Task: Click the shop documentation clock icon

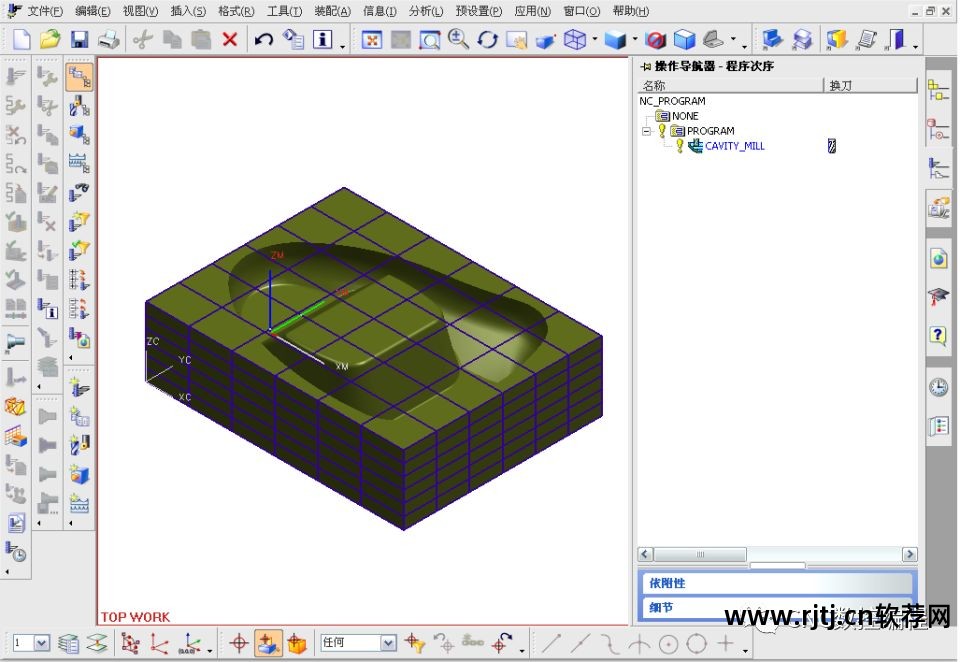Action: pyautogui.click(x=15, y=552)
